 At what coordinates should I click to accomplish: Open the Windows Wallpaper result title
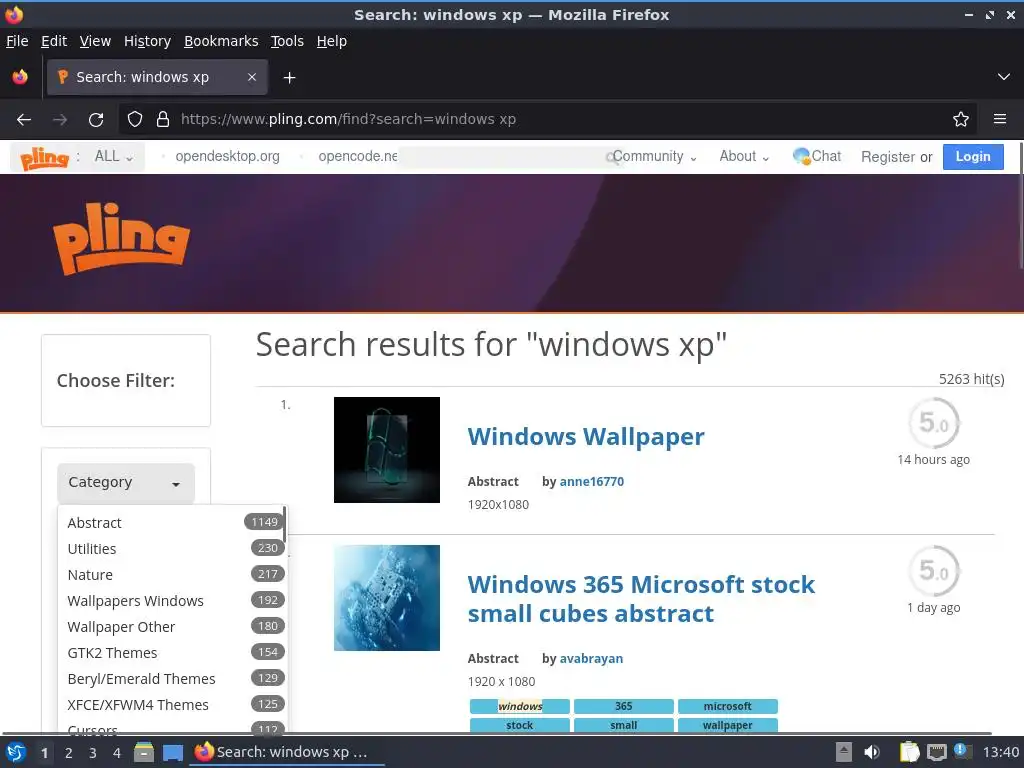point(586,436)
